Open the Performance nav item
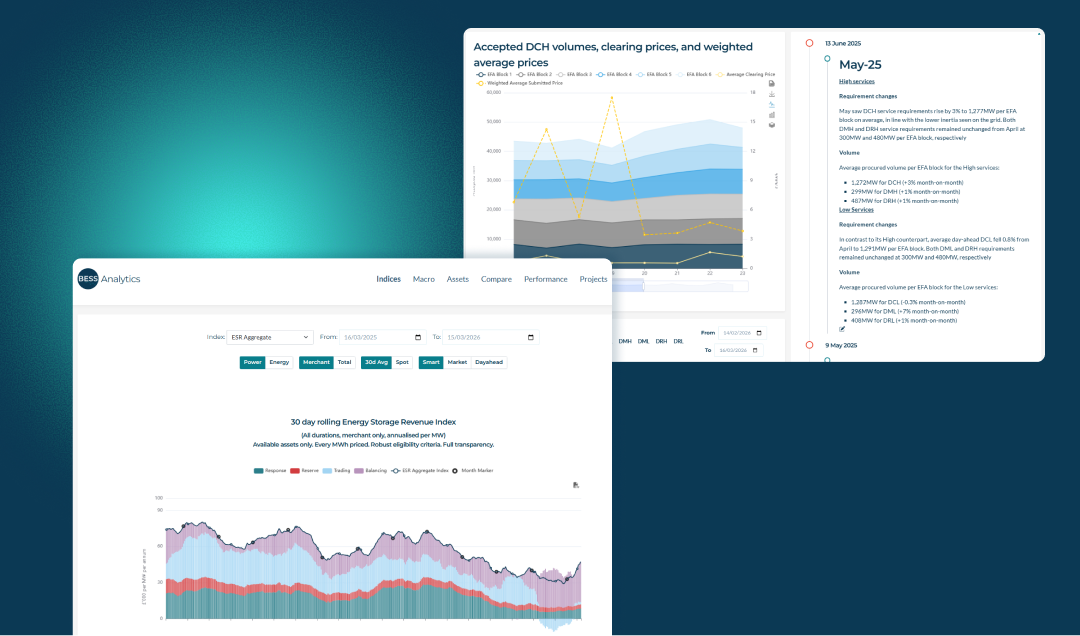This screenshot has height=636, width=1080. [x=546, y=279]
